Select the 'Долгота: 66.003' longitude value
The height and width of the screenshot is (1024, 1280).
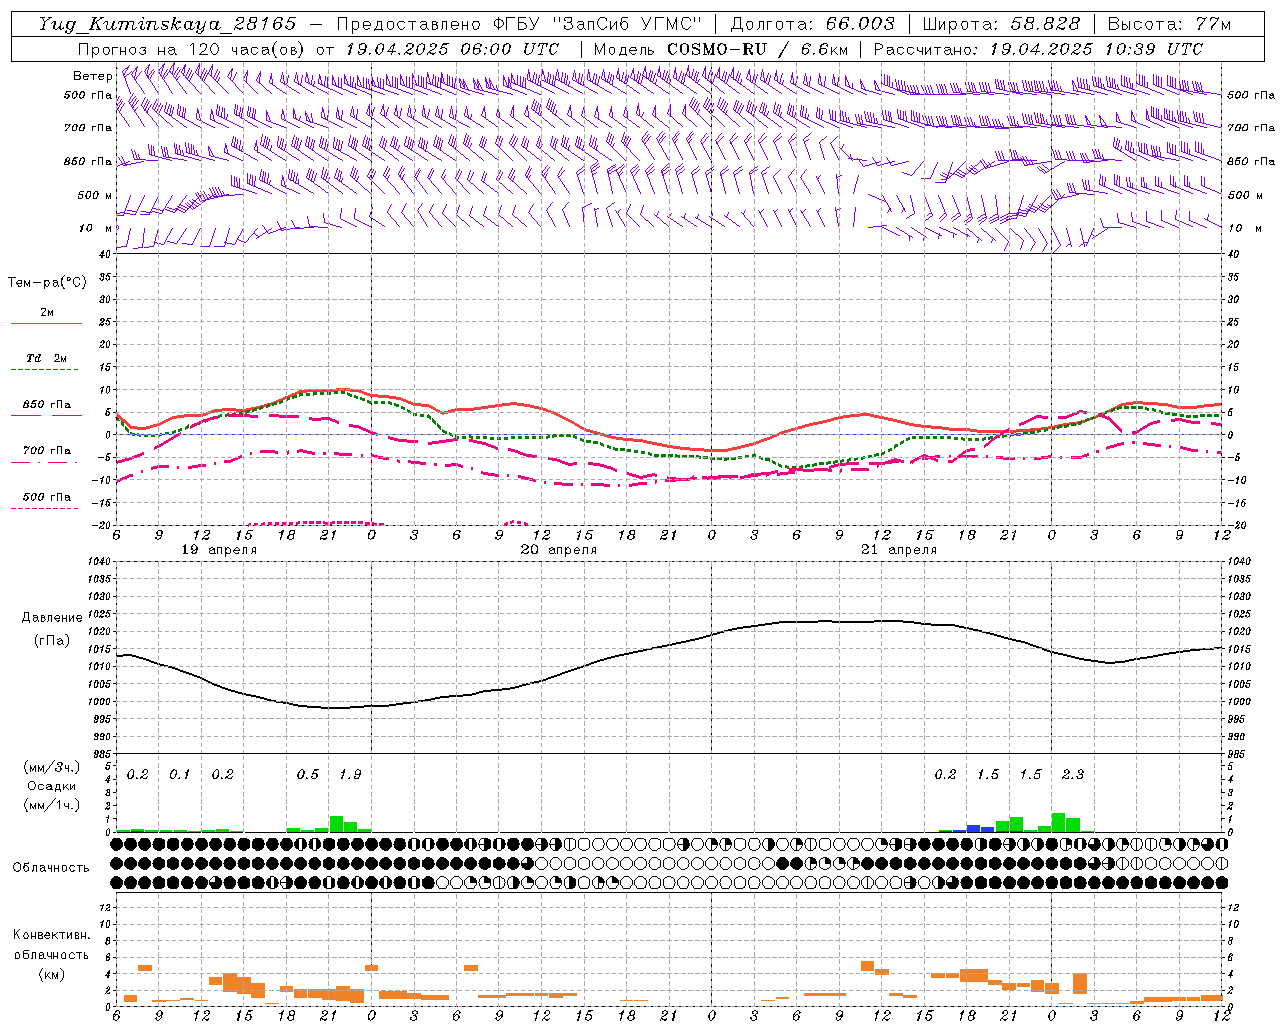[x=813, y=24]
